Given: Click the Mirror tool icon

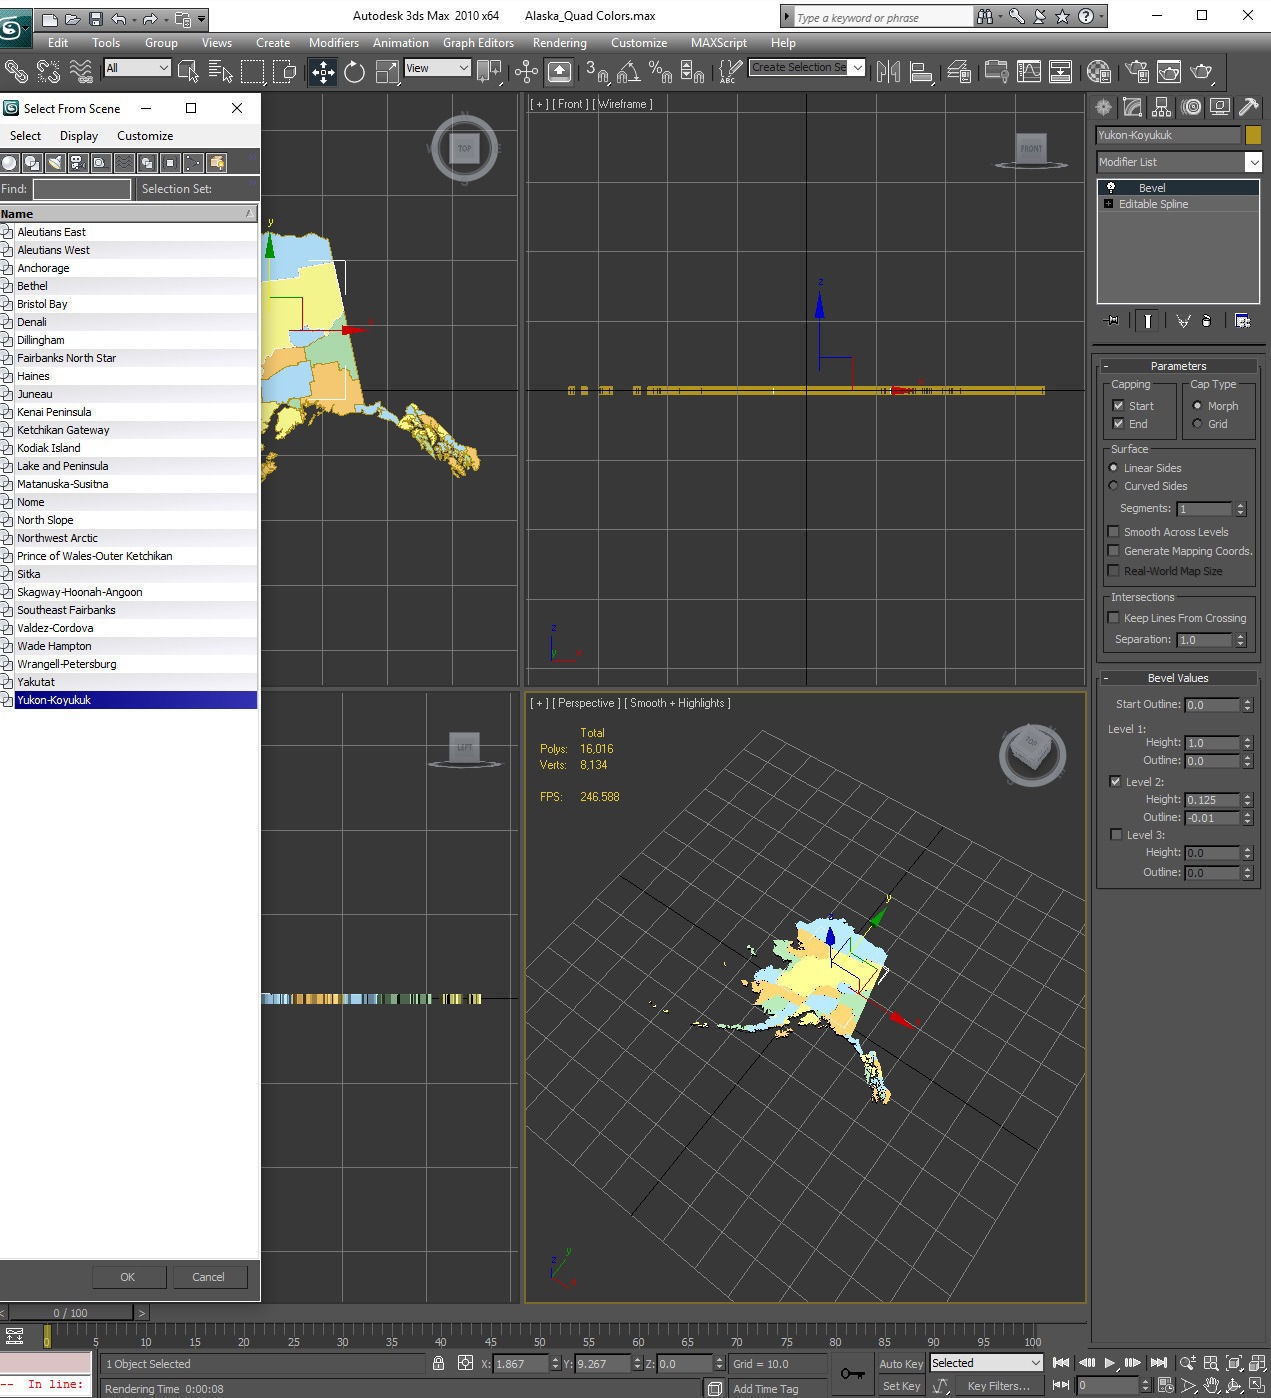Looking at the screenshot, I should (x=887, y=71).
